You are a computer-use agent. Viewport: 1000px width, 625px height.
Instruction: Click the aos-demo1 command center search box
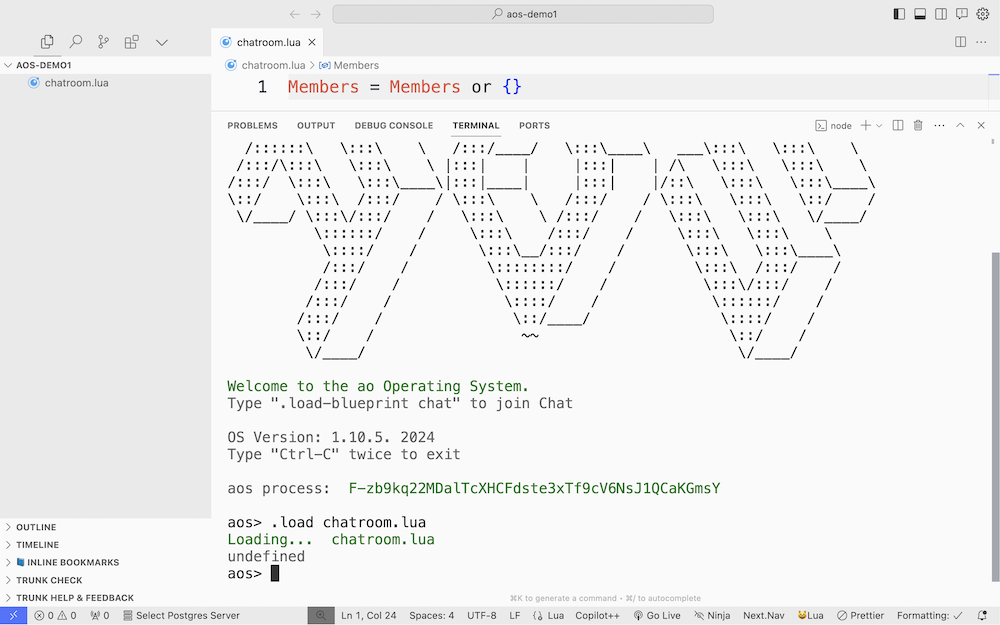point(523,14)
